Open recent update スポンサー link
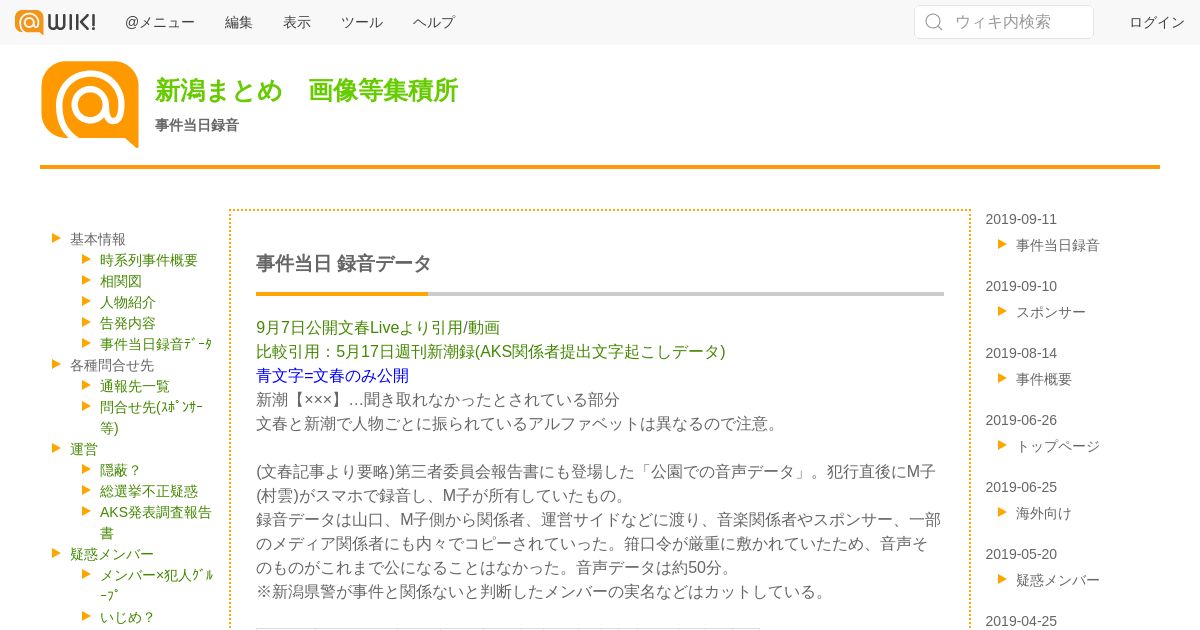 point(1051,312)
